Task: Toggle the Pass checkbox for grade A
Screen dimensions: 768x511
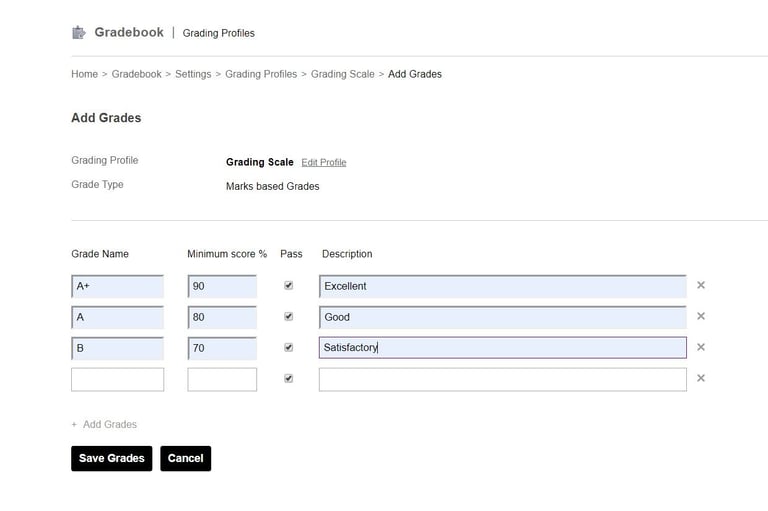Action: pyautogui.click(x=289, y=316)
